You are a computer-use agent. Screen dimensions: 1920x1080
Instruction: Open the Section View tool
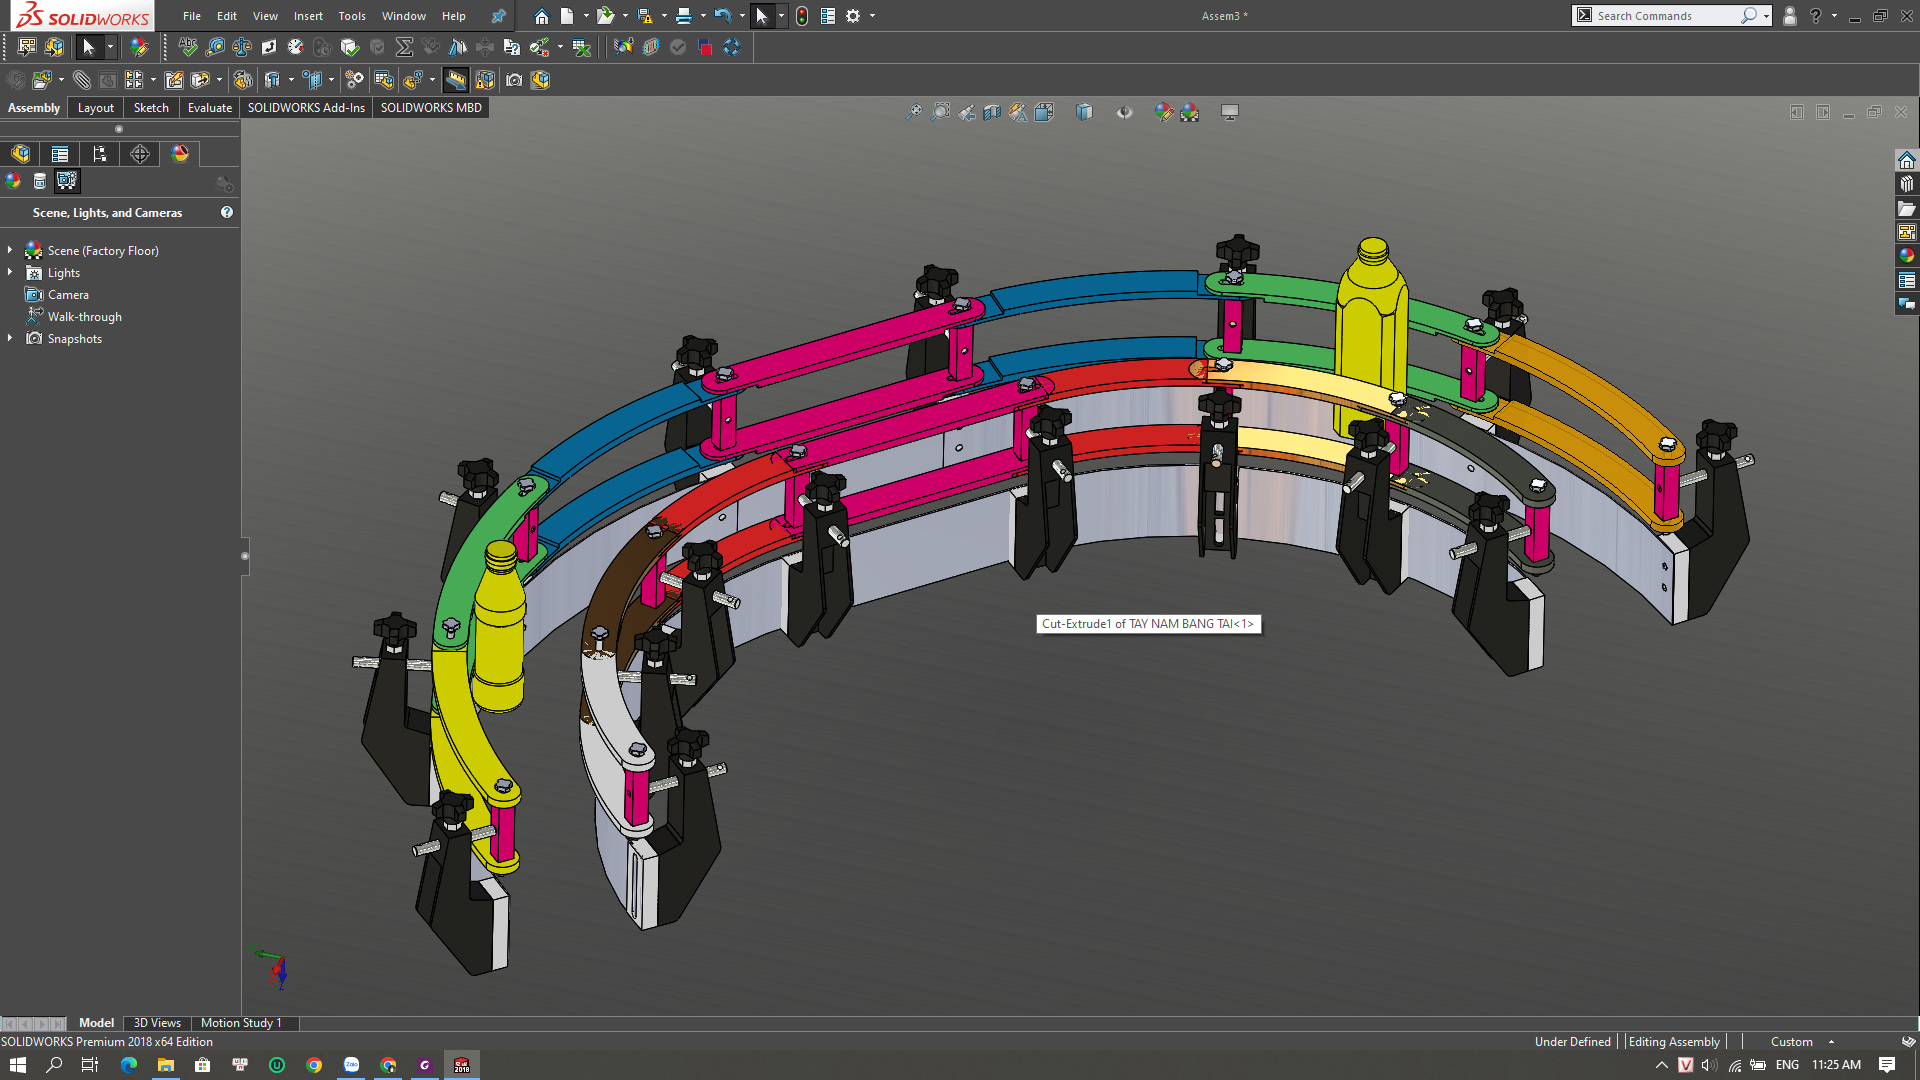point(992,113)
